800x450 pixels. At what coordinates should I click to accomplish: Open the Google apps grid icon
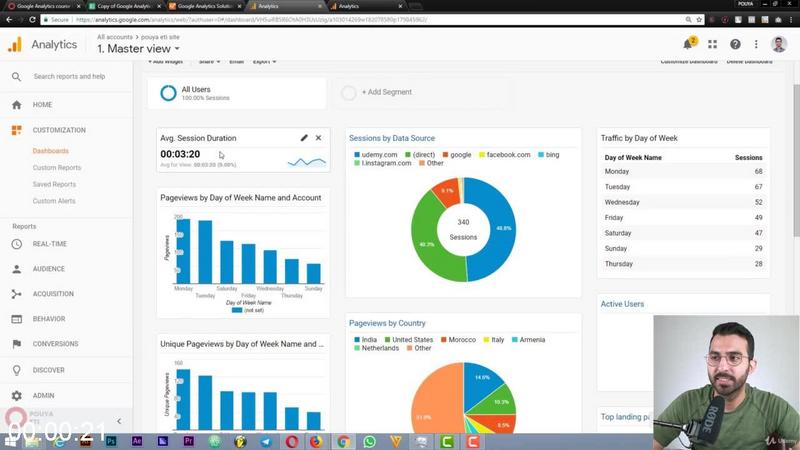click(x=712, y=44)
